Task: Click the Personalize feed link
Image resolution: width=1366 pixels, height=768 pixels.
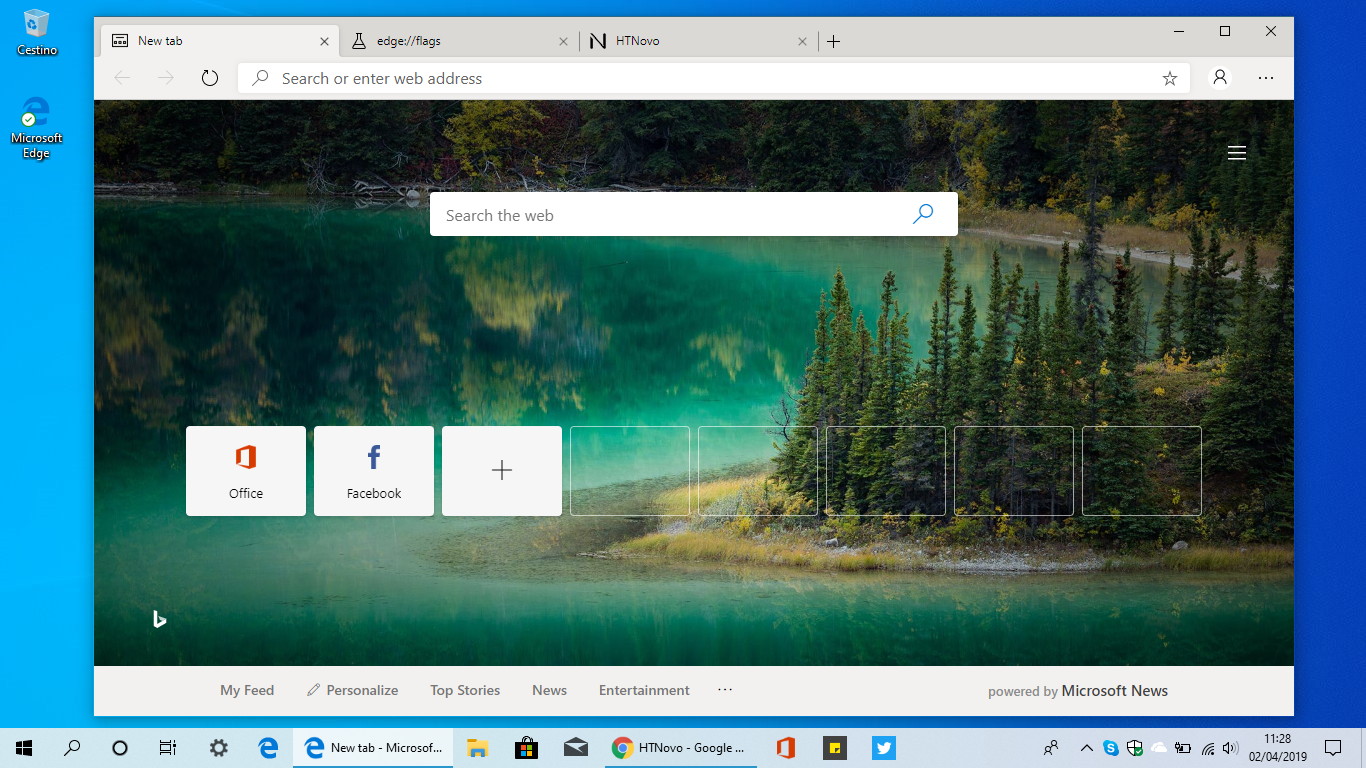Action: (x=352, y=690)
